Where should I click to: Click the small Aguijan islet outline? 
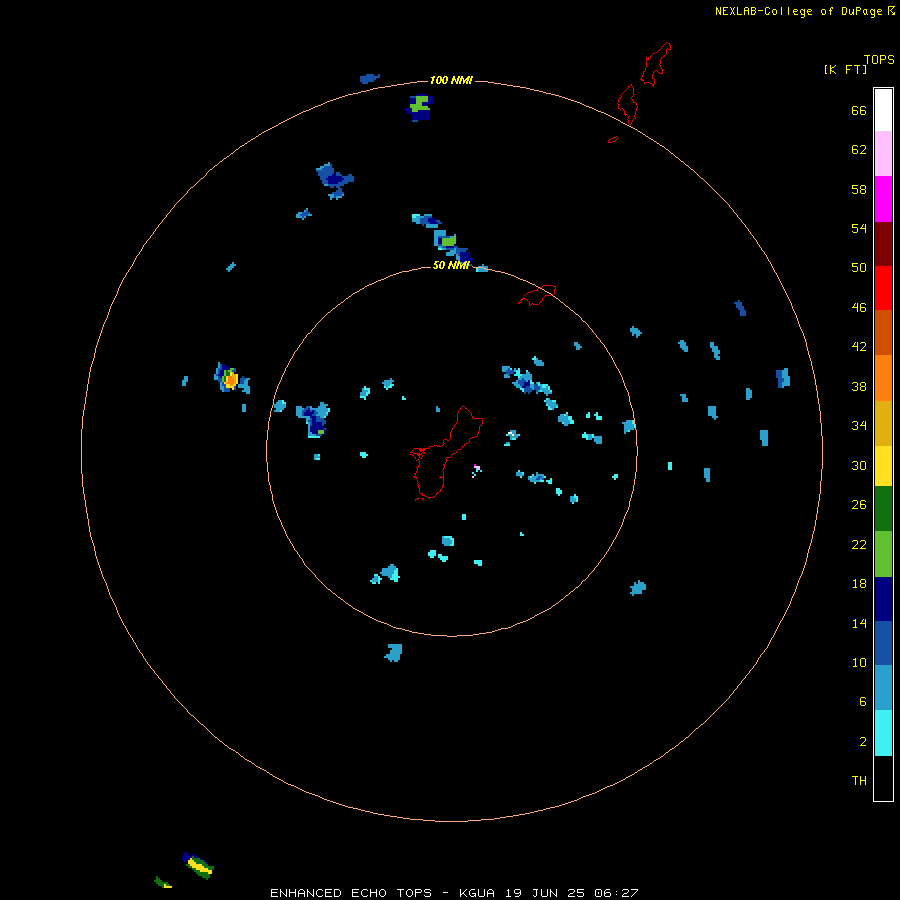[613, 139]
